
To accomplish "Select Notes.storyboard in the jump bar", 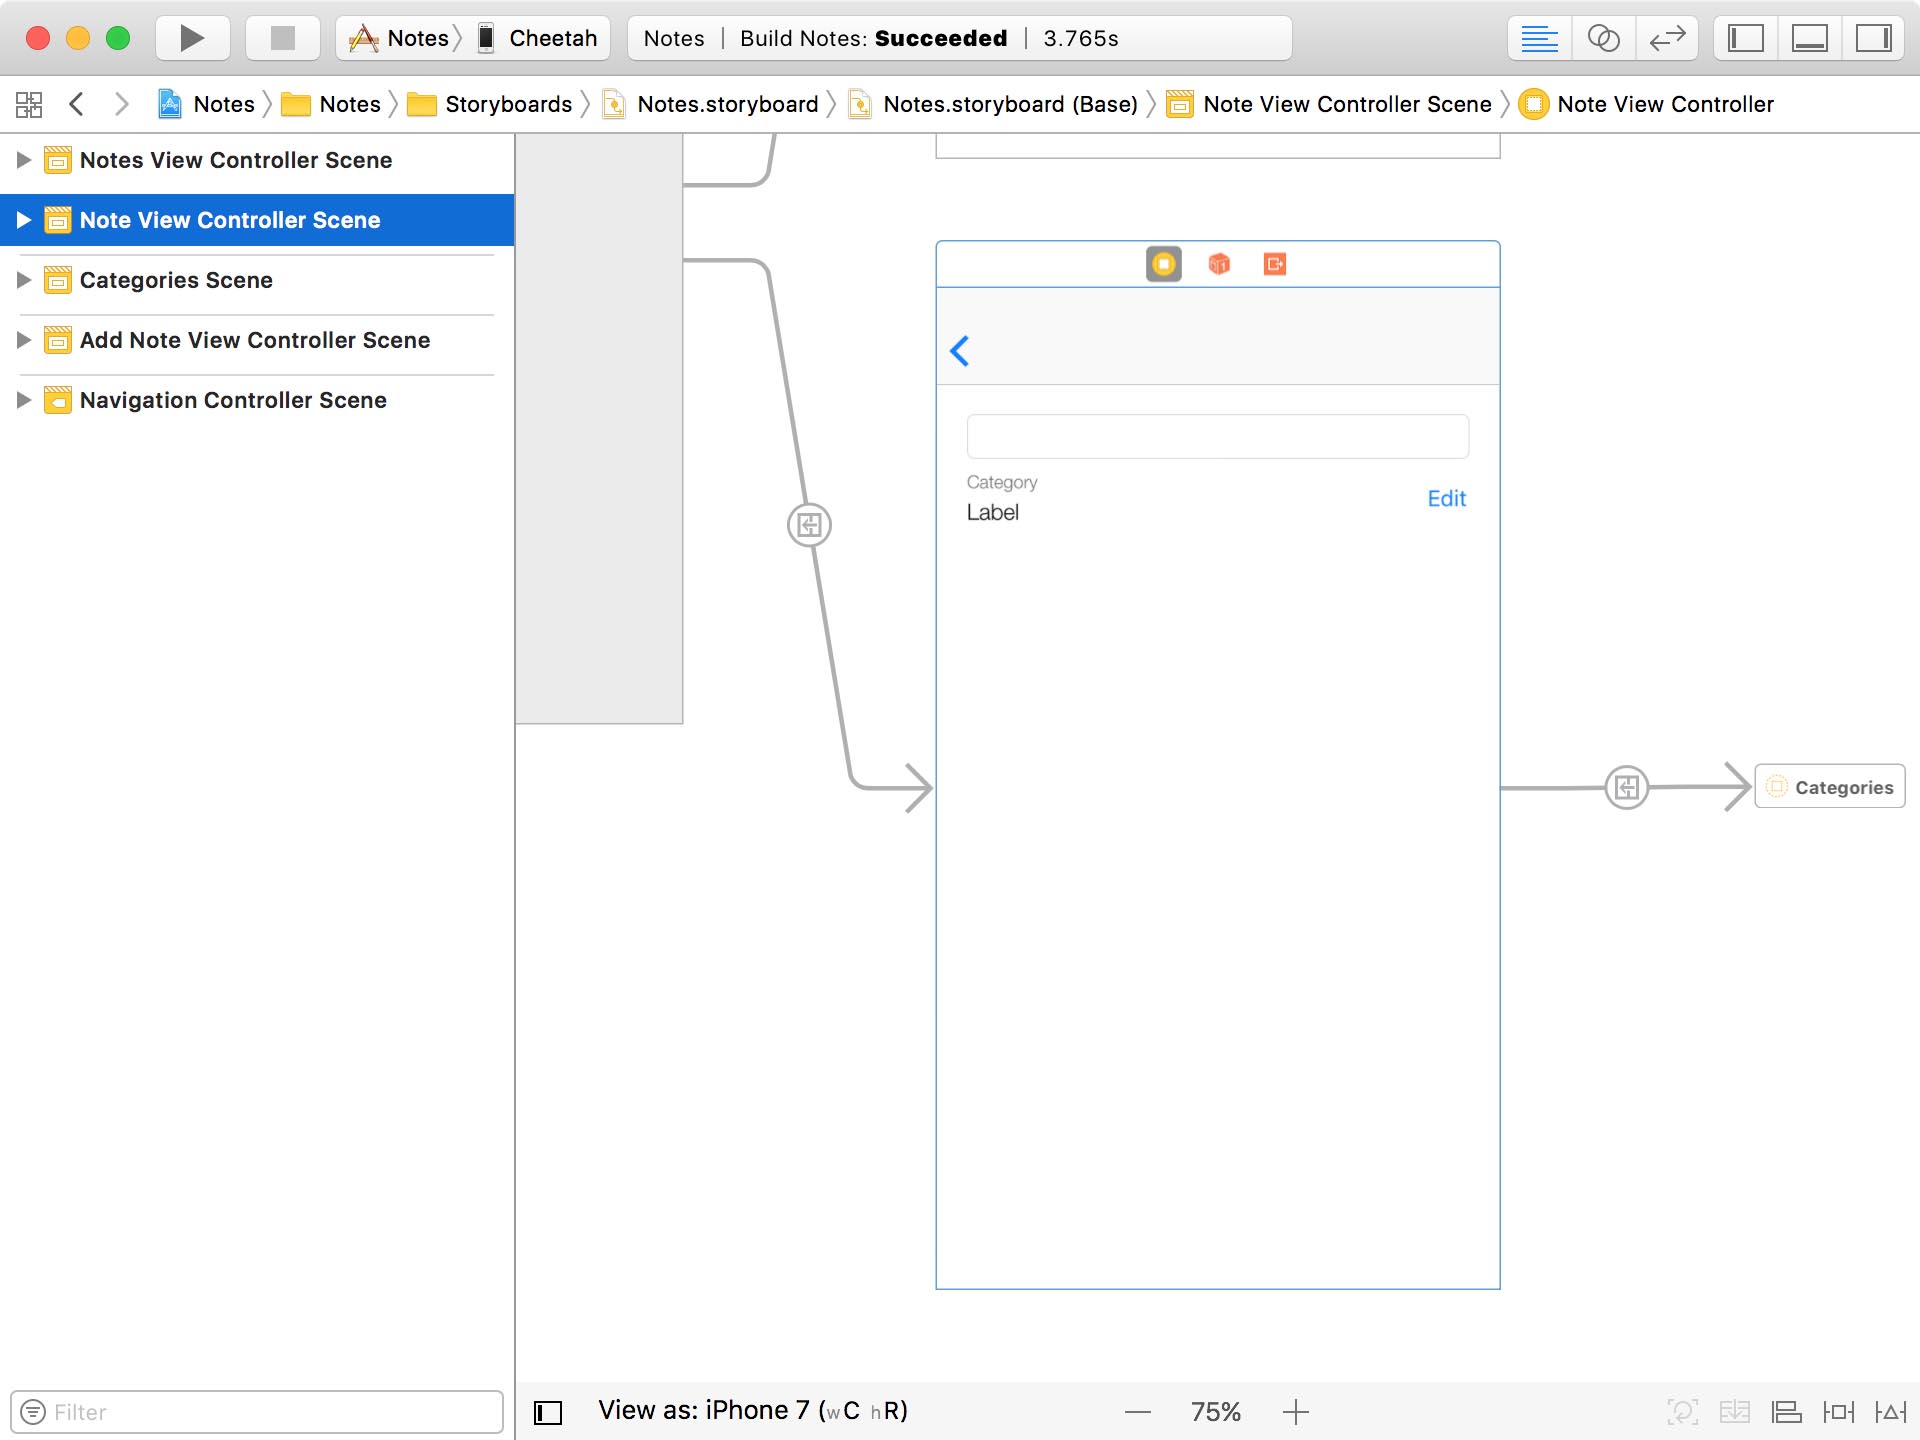I will pyautogui.click(x=727, y=103).
